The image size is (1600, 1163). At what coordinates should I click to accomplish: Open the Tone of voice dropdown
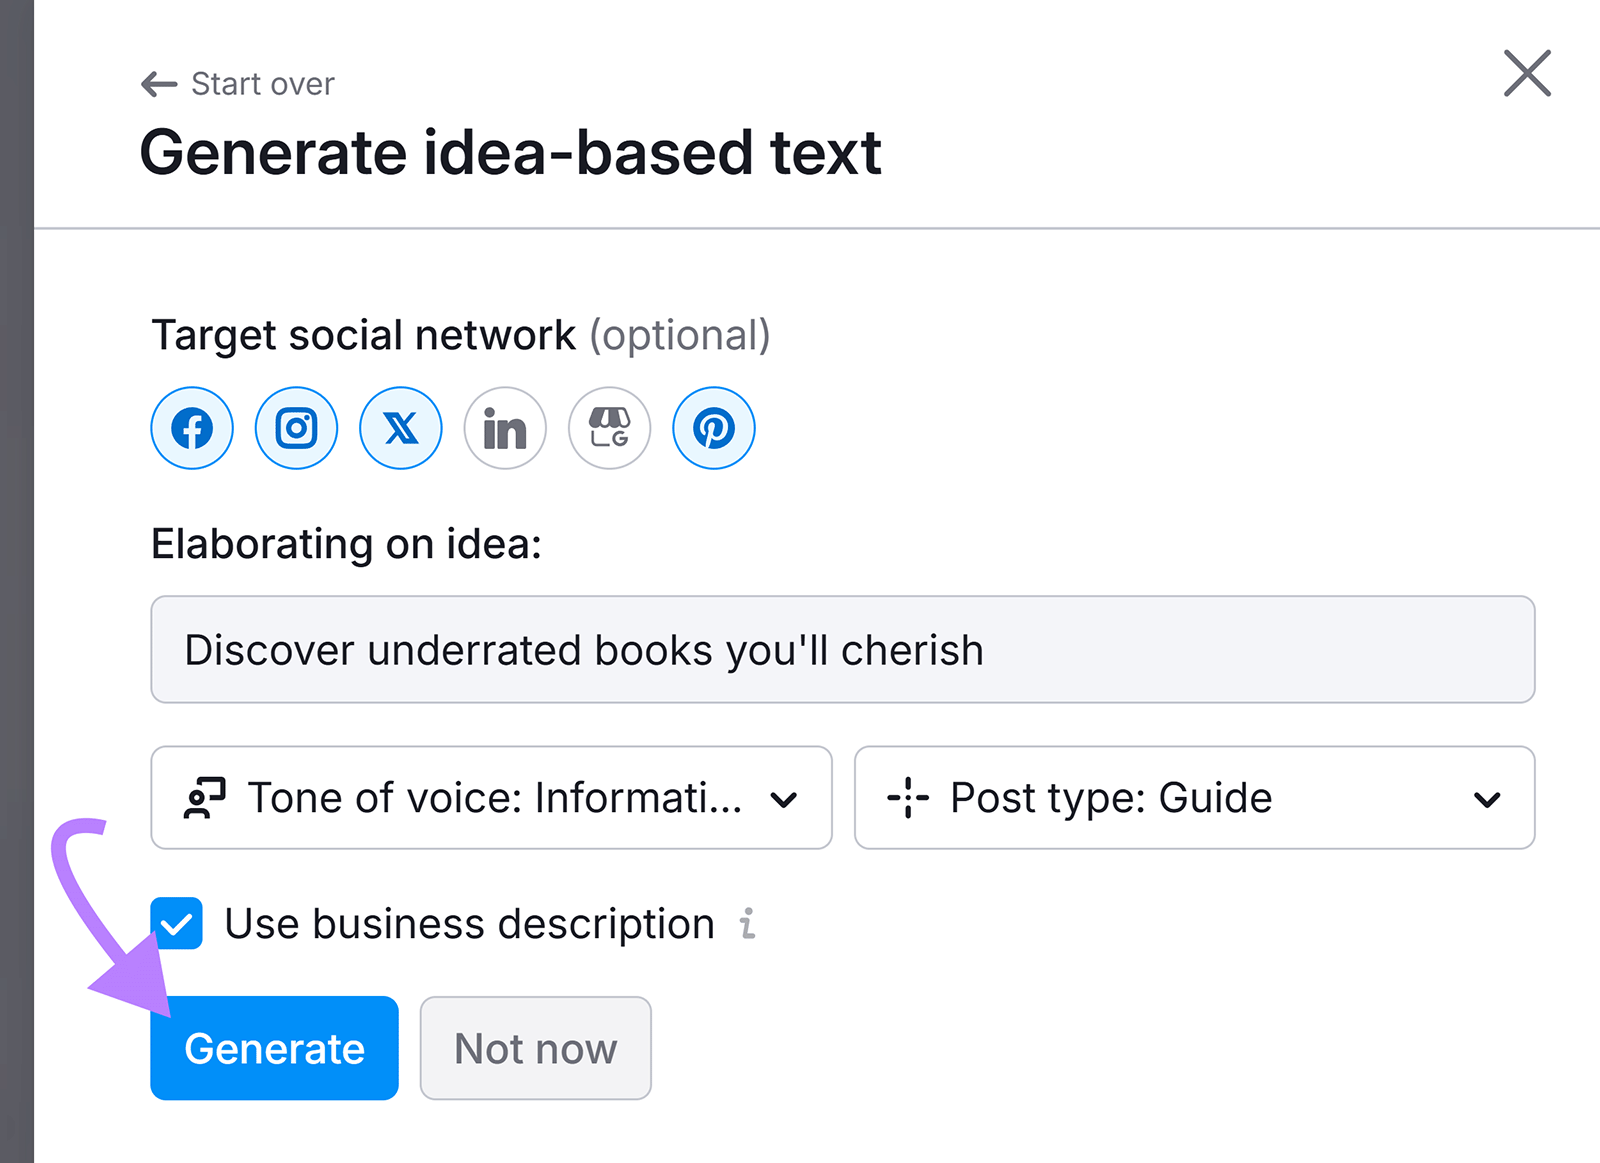pos(490,798)
